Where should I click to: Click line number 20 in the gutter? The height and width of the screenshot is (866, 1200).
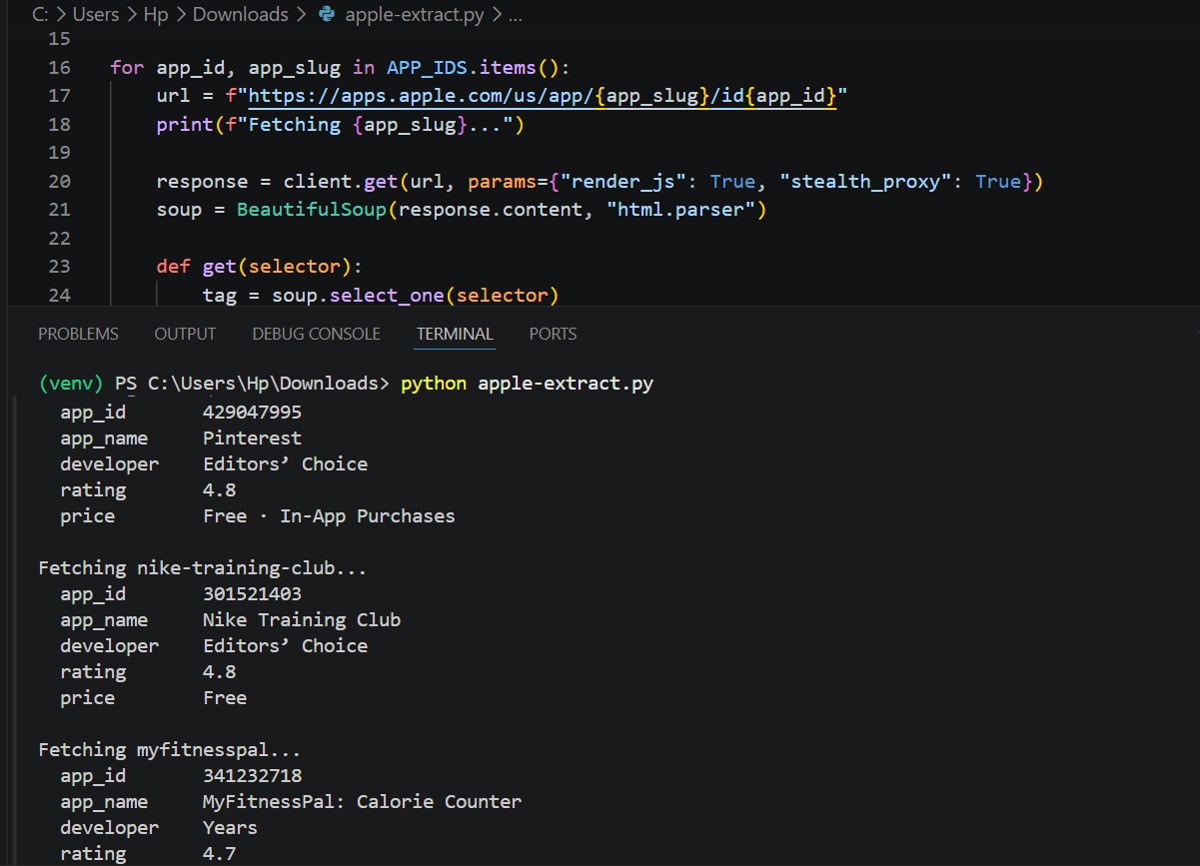tap(60, 182)
